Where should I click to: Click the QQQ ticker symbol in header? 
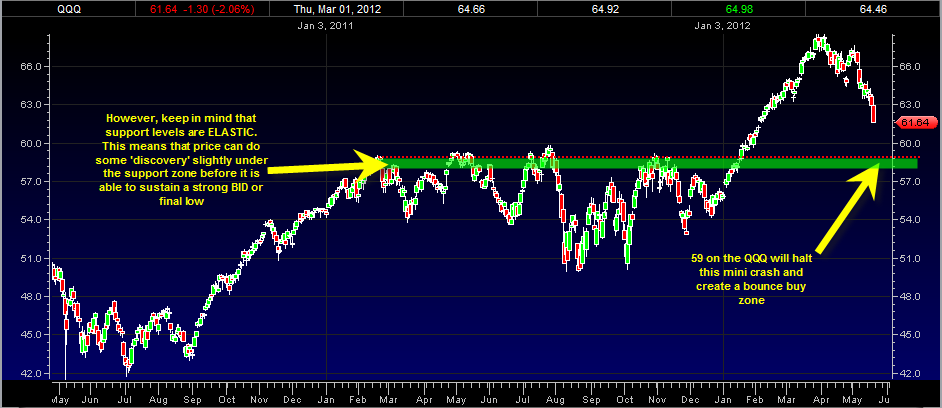tap(68, 9)
